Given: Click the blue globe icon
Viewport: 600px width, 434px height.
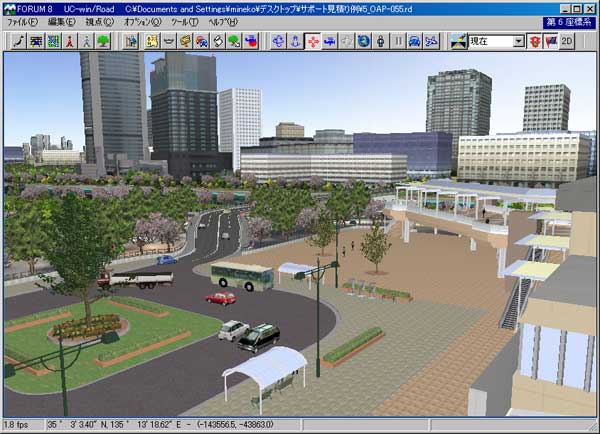Looking at the screenshot, I should [x=364, y=41].
